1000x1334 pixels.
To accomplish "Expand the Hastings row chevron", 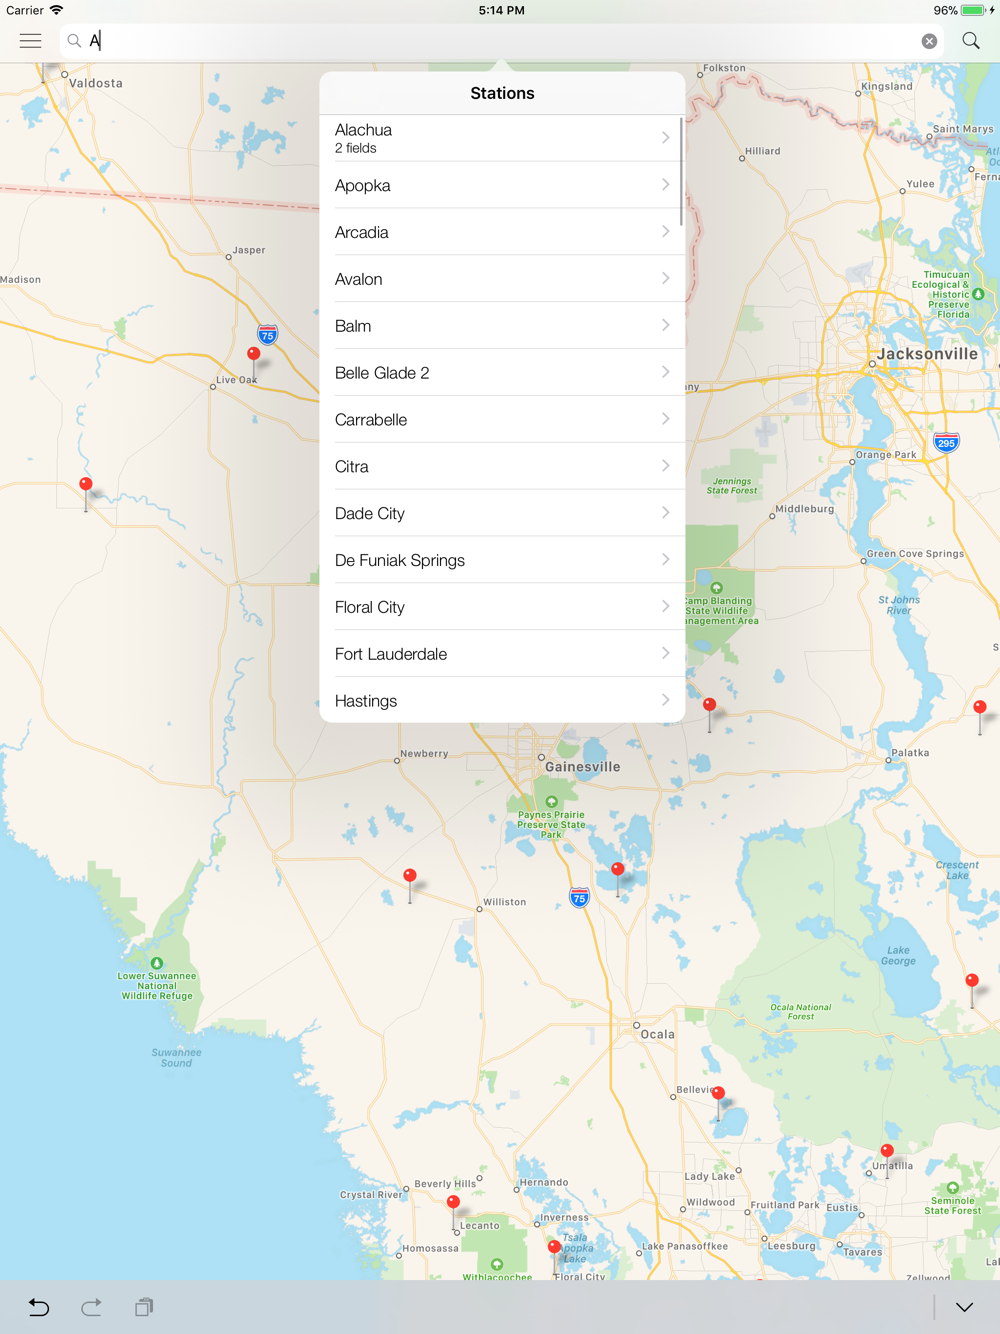I will tap(665, 700).
